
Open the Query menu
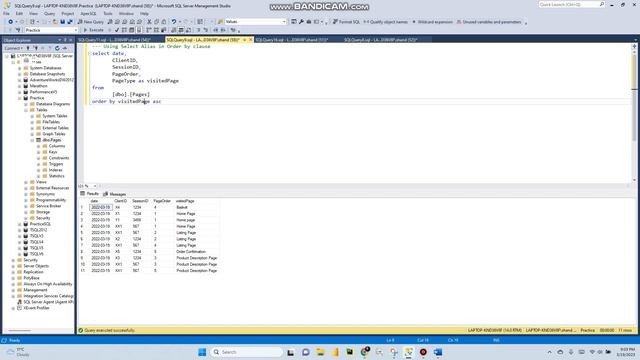[x=49, y=13]
